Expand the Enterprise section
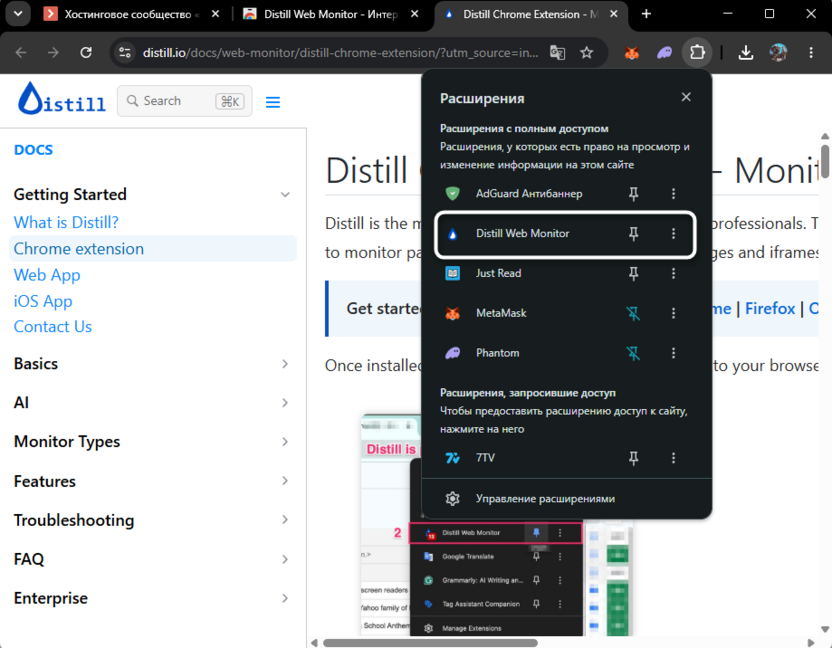Screen dimensions: 832x648 tap(285, 598)
